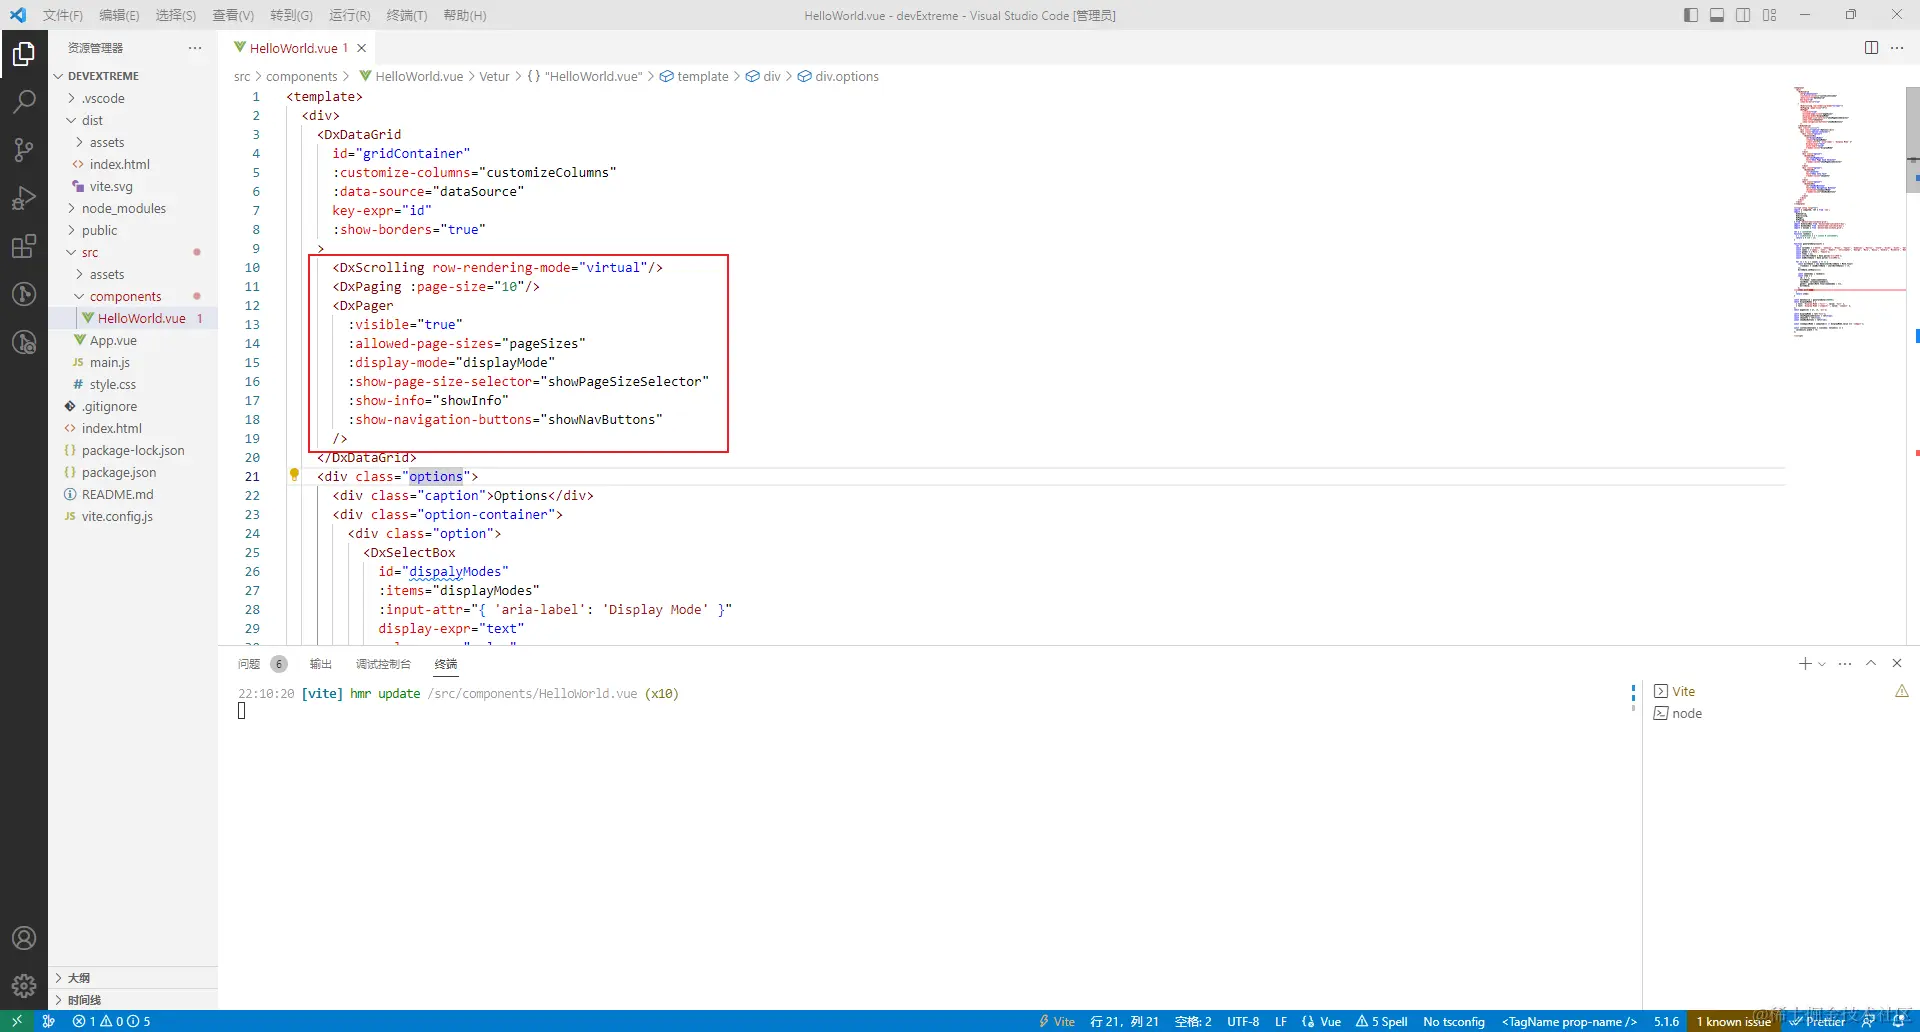Click the split editor right icon
This screenshot has width=1920, height=1032.
click(1871, 48)
